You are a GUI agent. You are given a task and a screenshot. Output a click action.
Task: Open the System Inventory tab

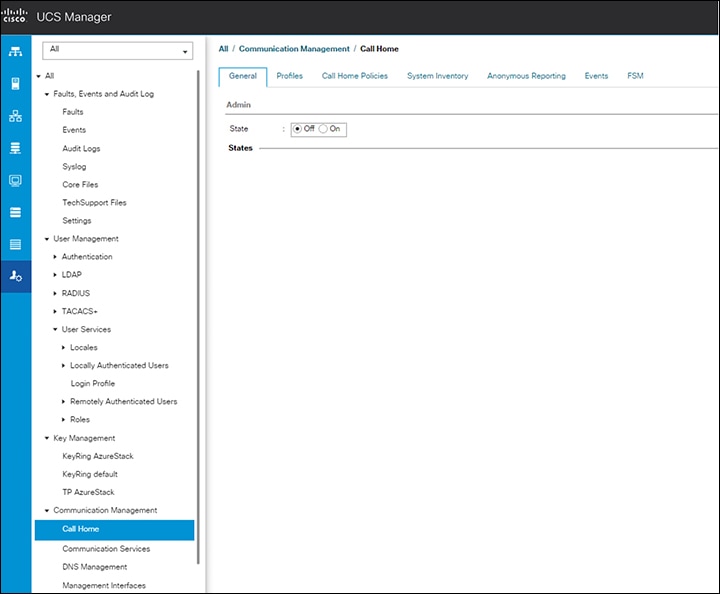(x=437, y=76)
